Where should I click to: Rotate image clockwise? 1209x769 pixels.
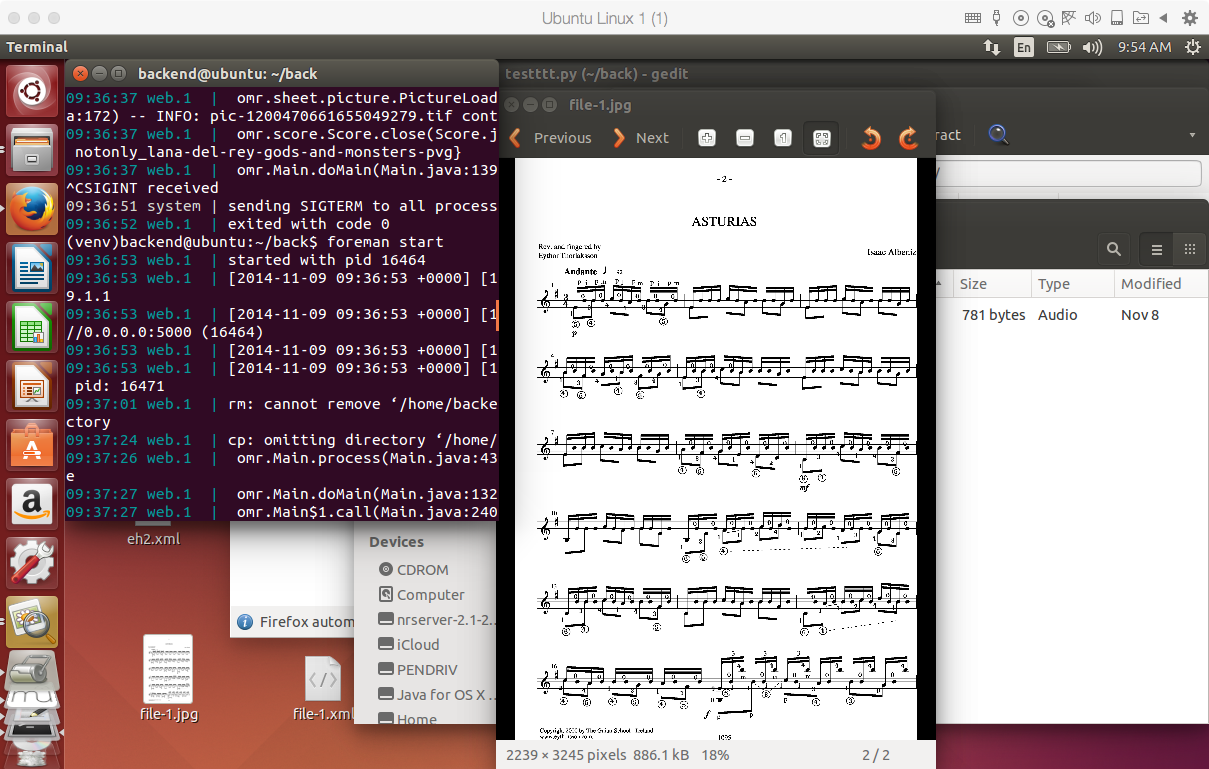pos(908,138)
